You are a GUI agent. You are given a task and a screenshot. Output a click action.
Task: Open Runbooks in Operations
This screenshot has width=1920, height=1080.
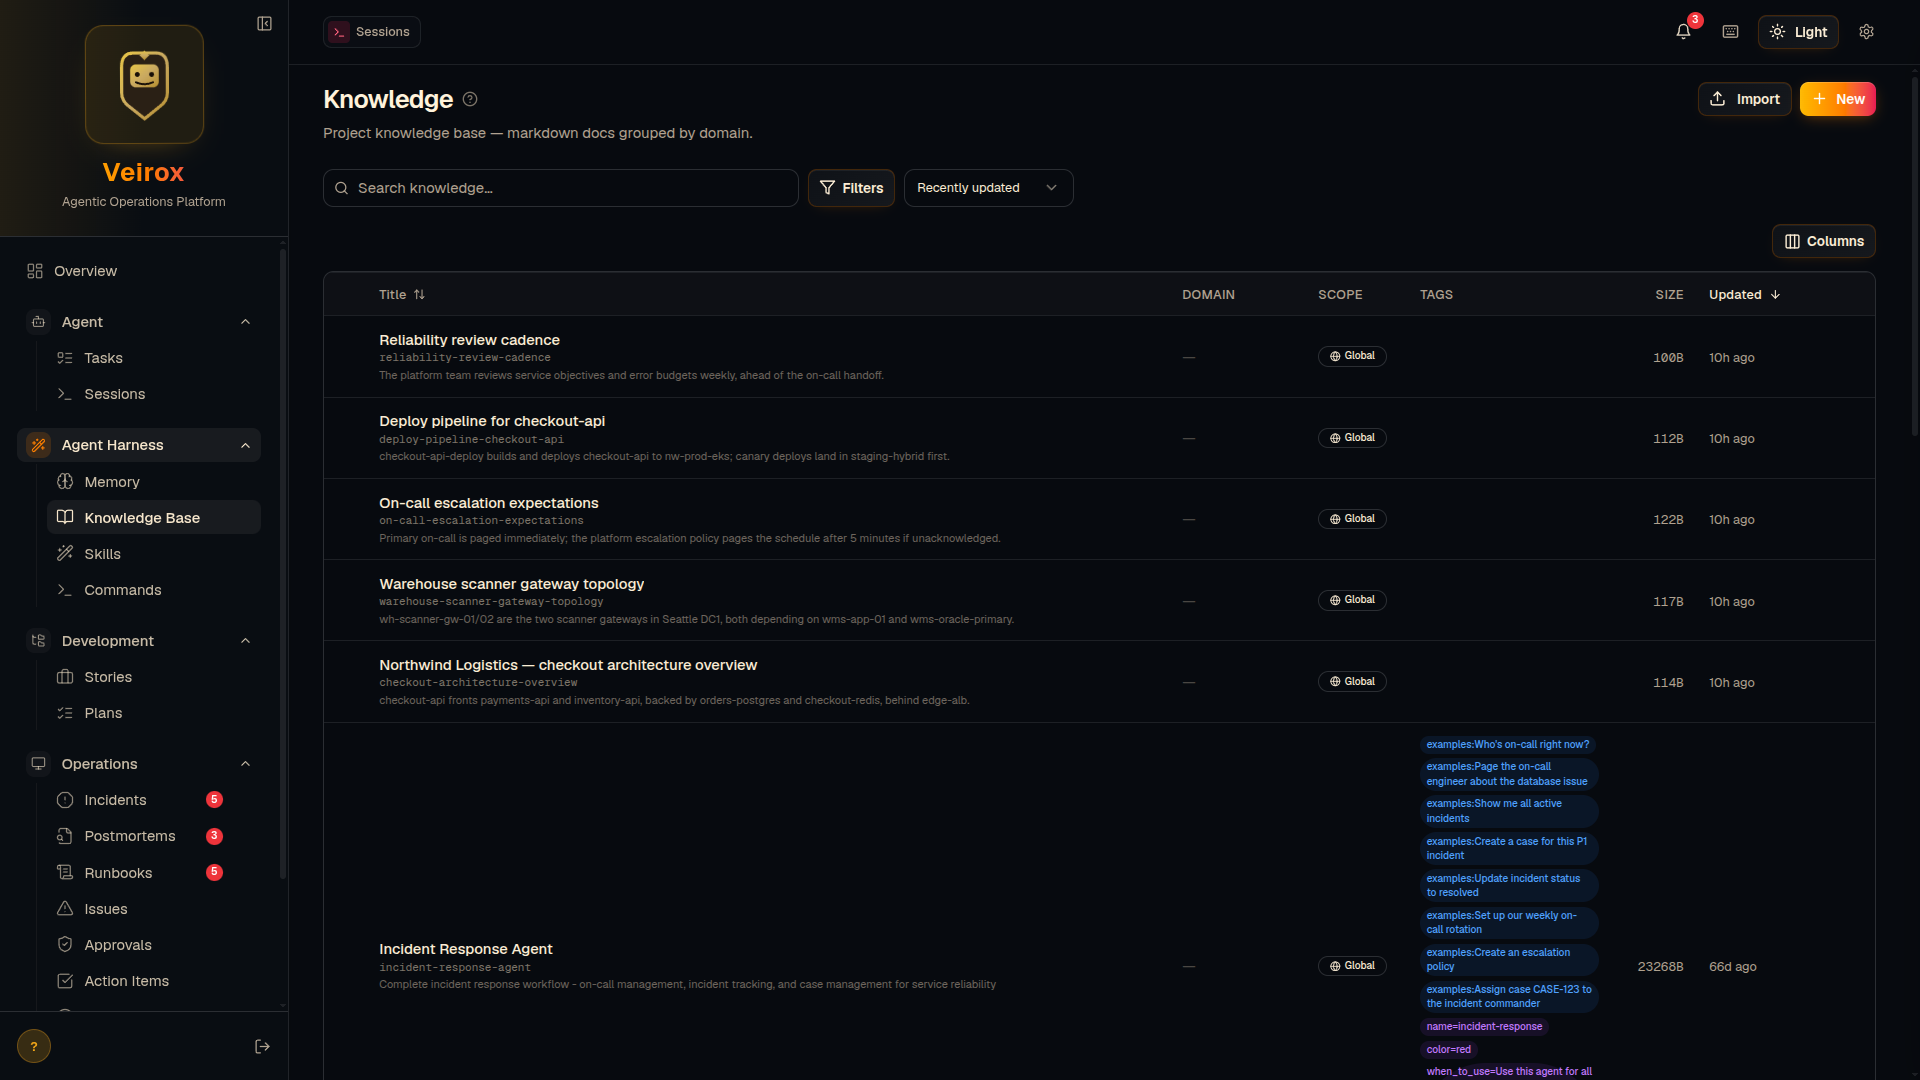coord(154,873)
